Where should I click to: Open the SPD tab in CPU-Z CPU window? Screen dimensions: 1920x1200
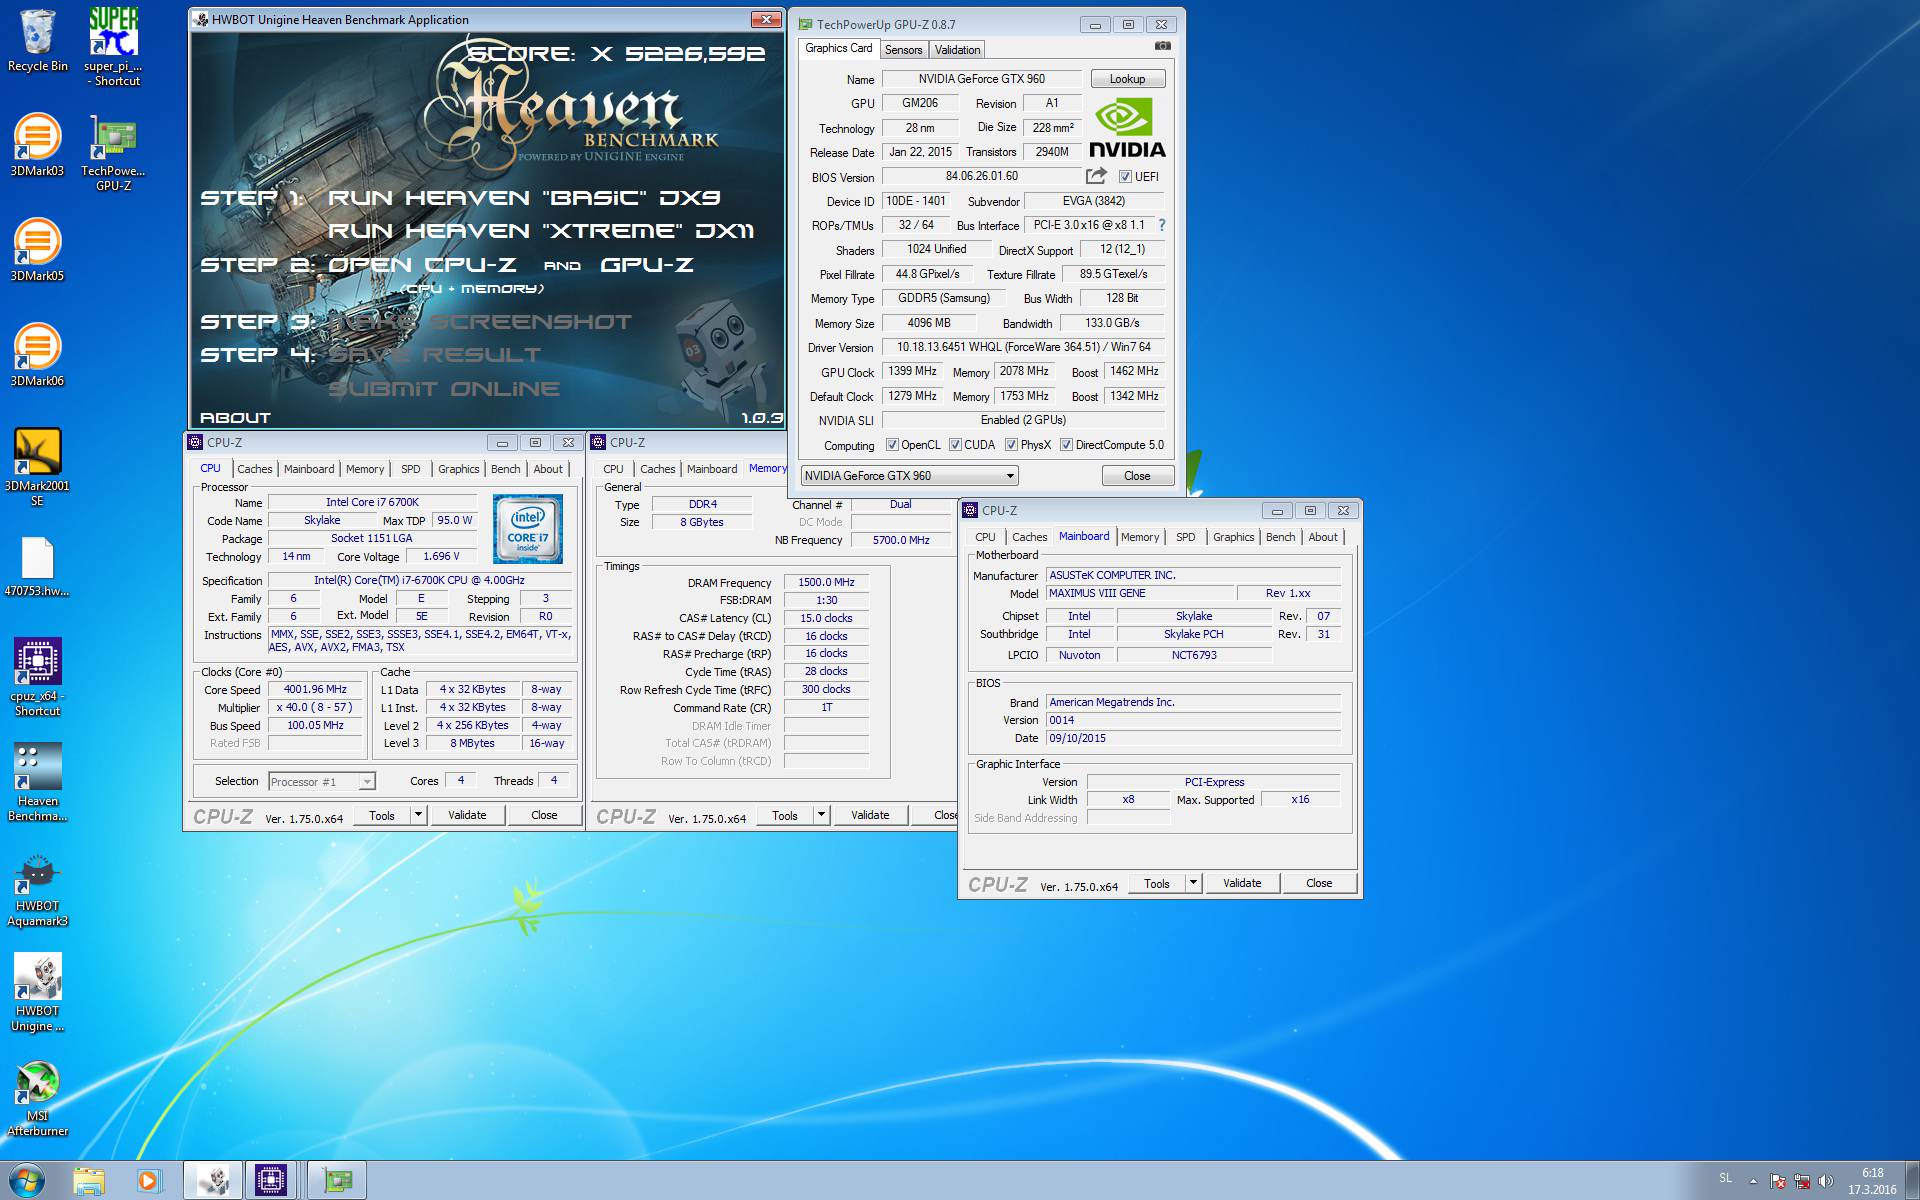410,469
